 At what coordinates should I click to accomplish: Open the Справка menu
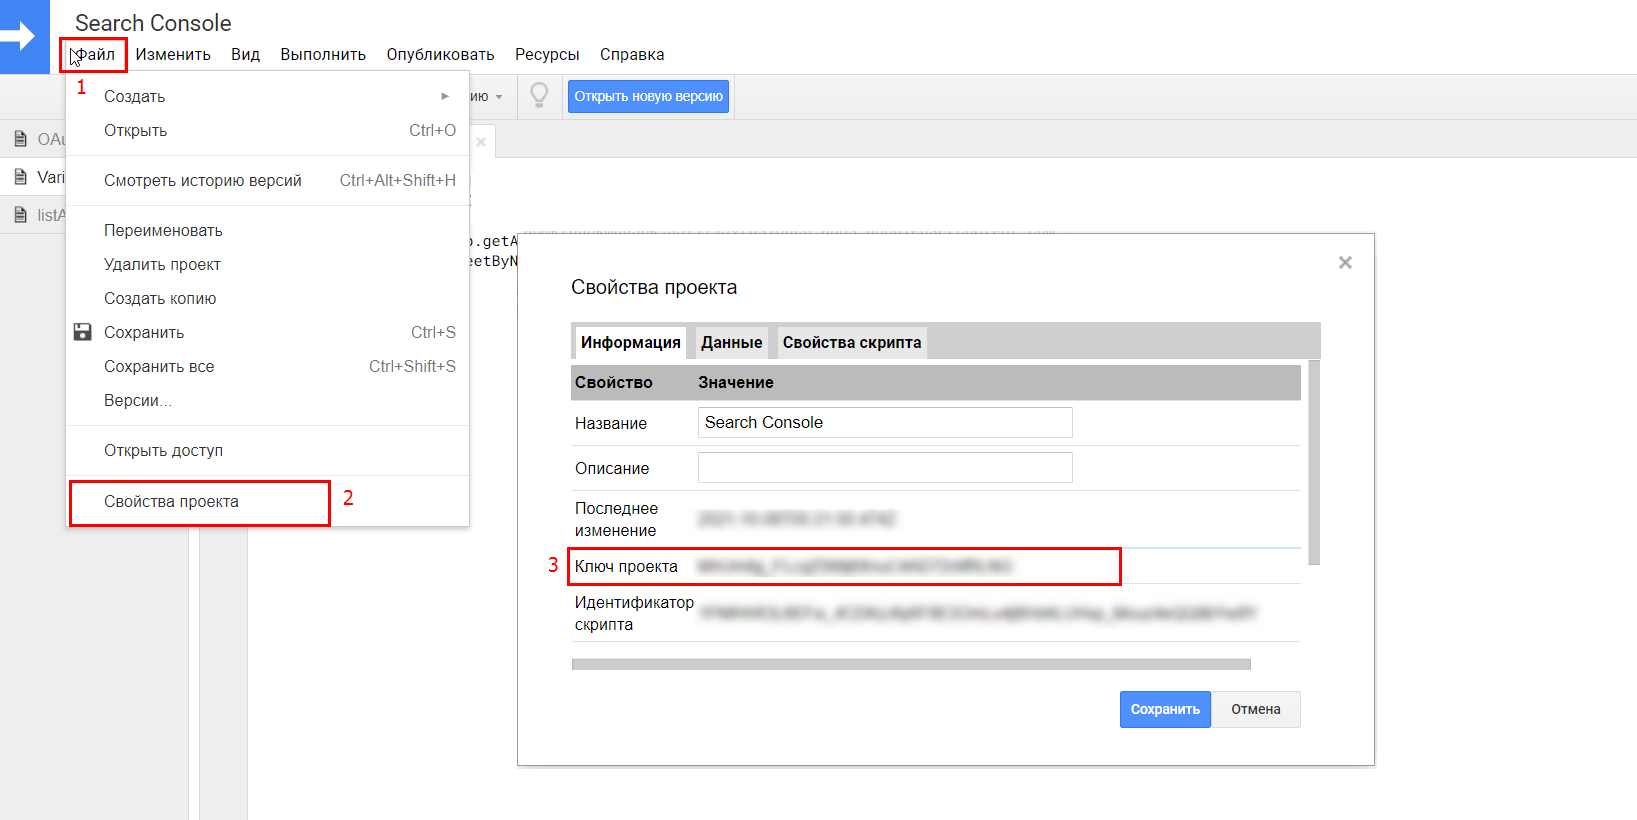pyautogui.click(x=632, y=55)
